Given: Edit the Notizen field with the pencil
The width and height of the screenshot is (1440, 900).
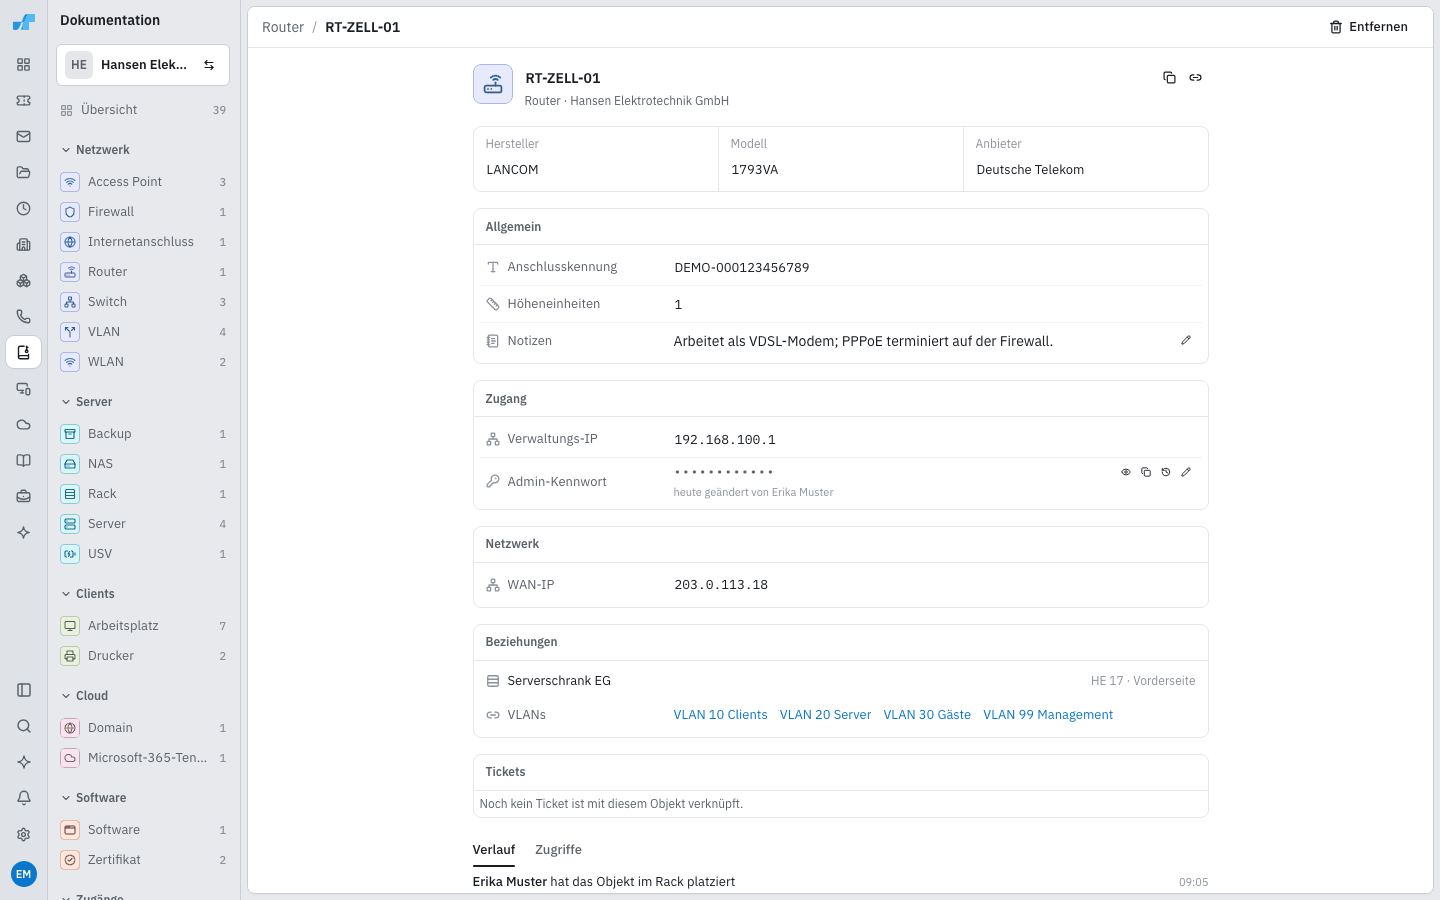Looking at the screenshot, I should [1186, 340].
